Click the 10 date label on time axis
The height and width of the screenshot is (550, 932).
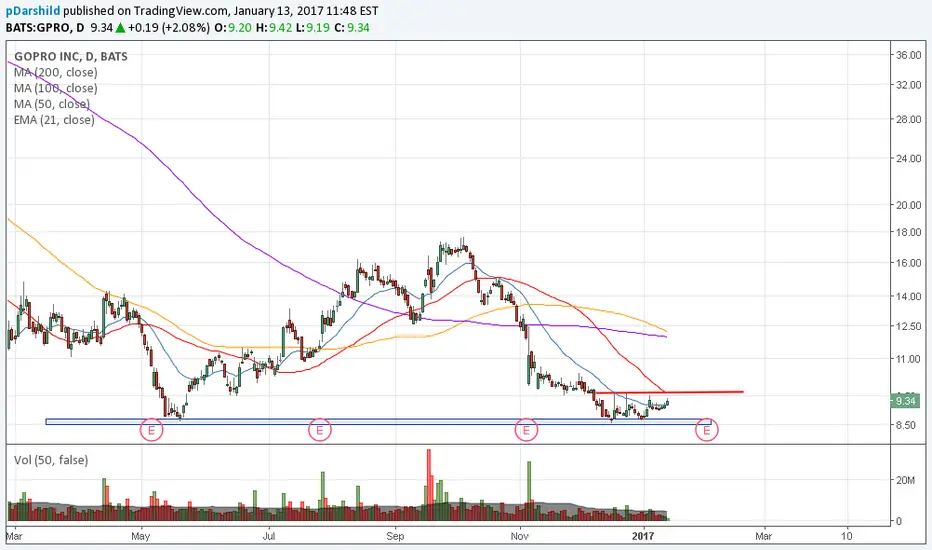(x=847, y=536)
